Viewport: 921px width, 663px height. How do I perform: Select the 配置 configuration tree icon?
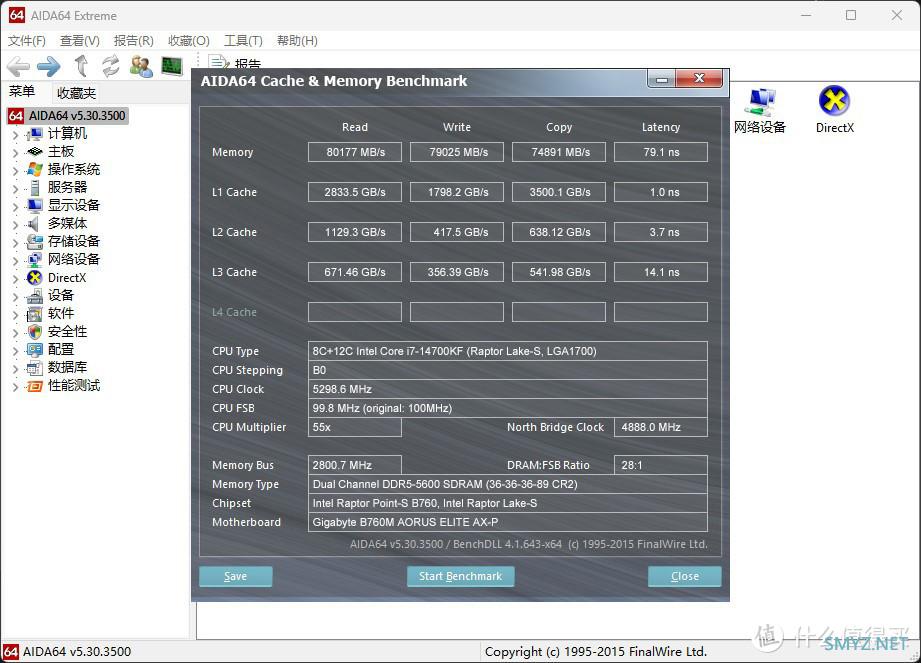point(35,349)
